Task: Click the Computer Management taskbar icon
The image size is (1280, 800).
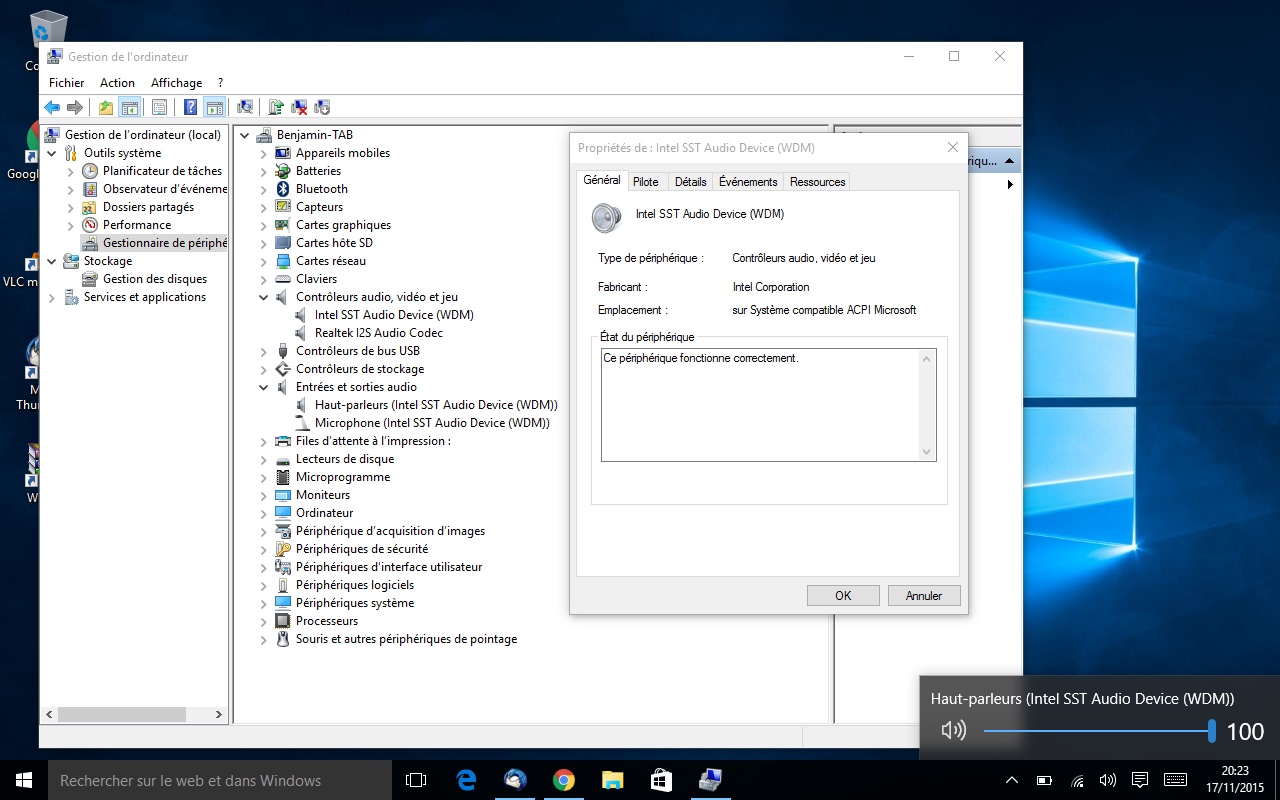Action: pyautogui.click(x=710, y=780)
